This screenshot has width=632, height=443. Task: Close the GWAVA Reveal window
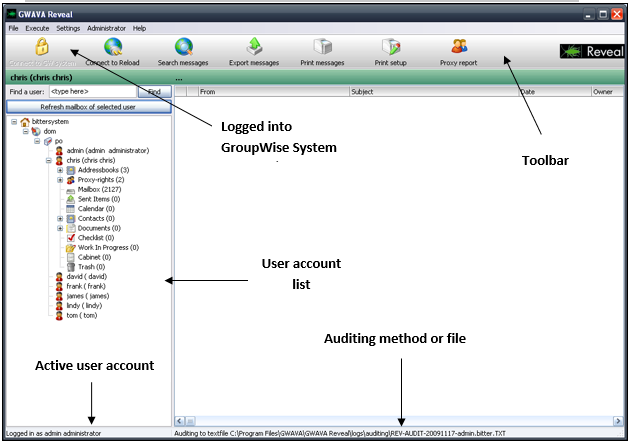[x=617, y=15]
